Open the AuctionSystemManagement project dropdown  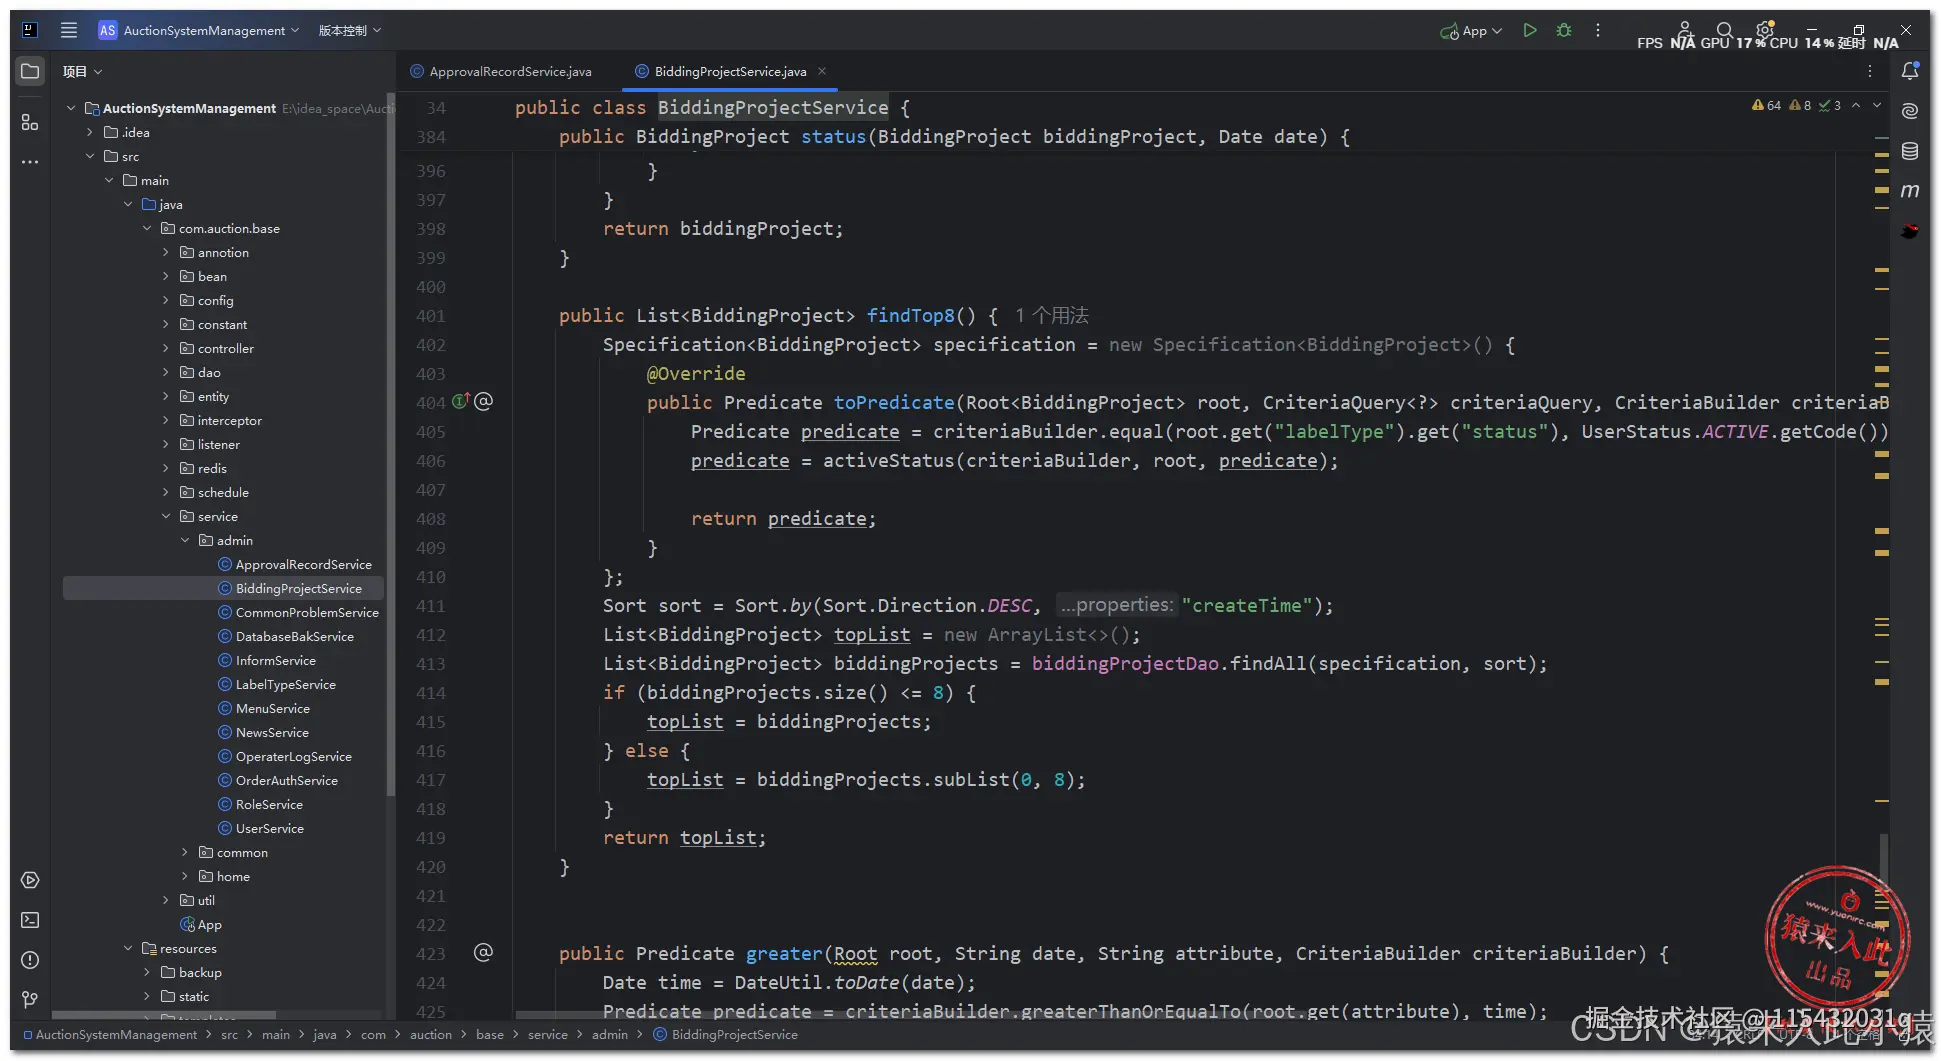(x=199, y=30)
